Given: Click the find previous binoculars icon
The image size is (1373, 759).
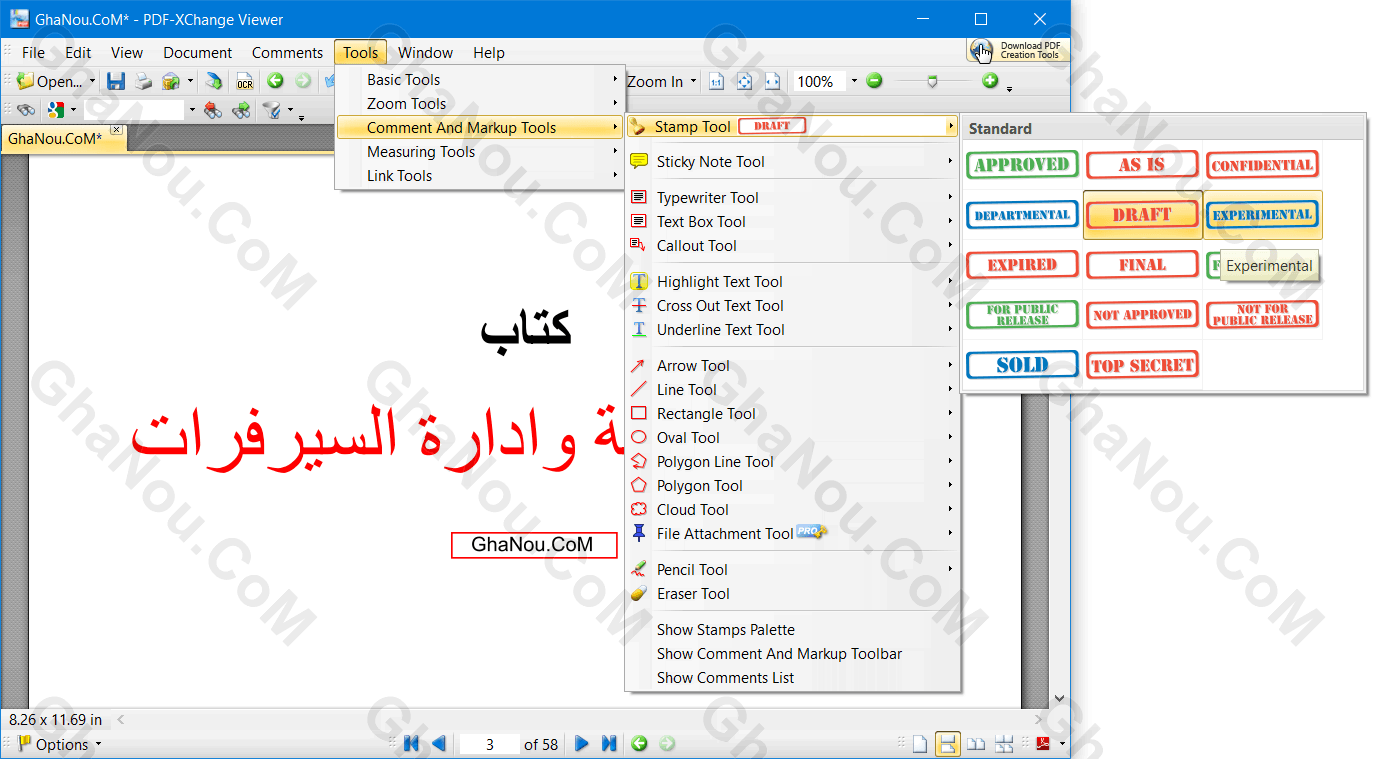Looking at the screenshot, I should 212,110.
